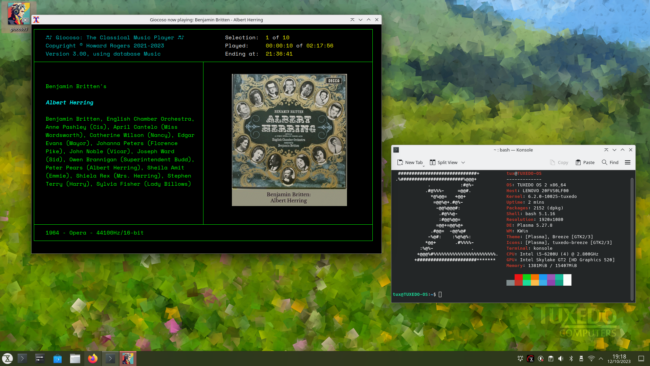
Task: Click Konsole's keep-above title bar button
Action: tap(606, 150)
